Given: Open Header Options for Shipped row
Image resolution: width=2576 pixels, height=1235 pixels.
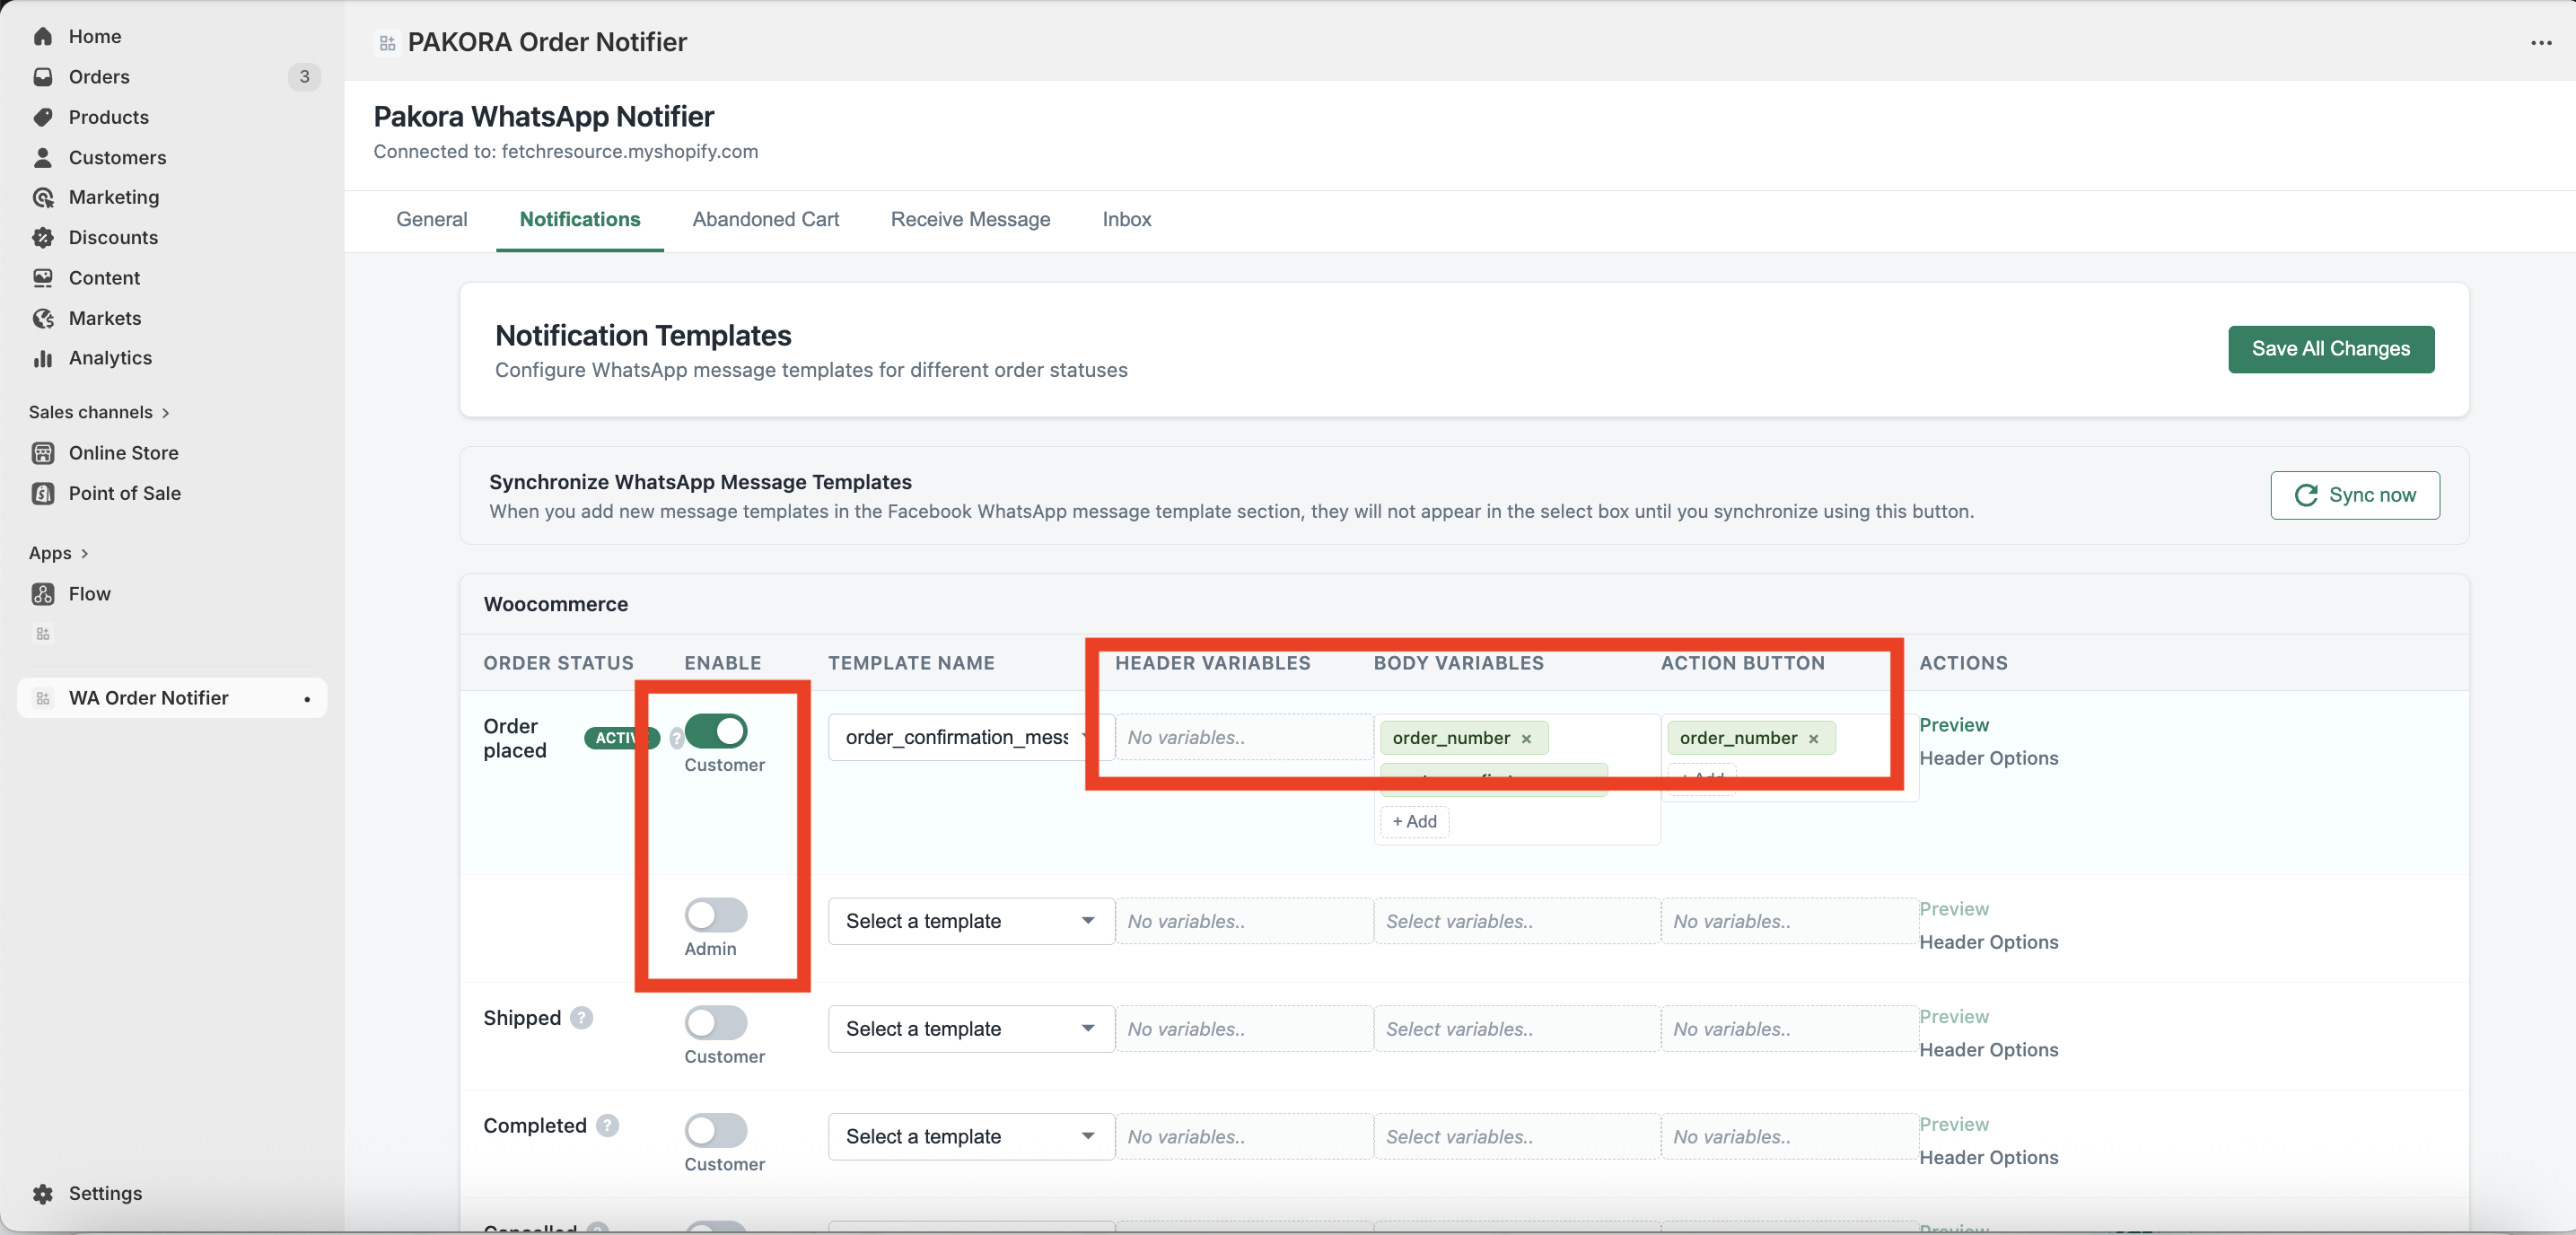Looking at the screenshot, I should (x=1989, y=1050).
